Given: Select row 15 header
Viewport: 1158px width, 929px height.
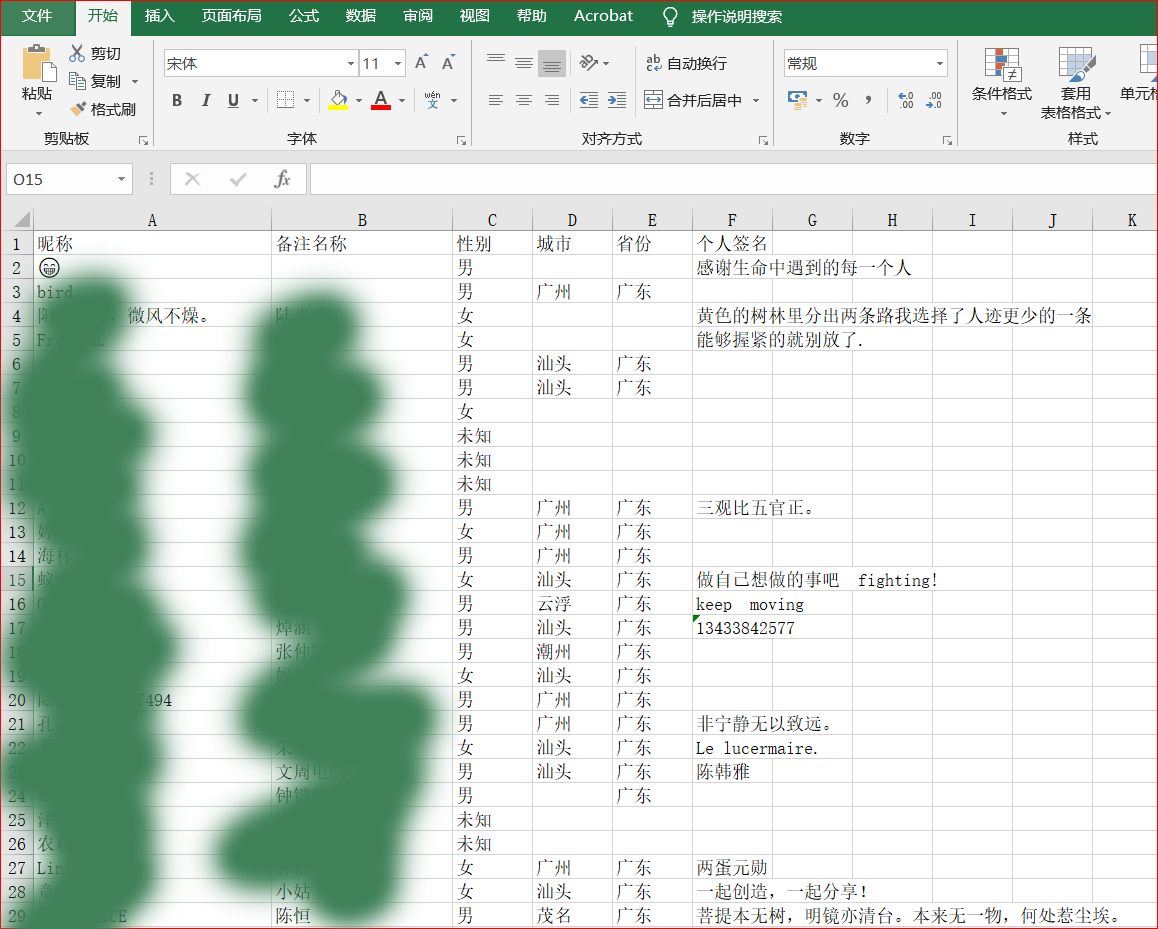Looking at the screenshot, I should [17, 580].
